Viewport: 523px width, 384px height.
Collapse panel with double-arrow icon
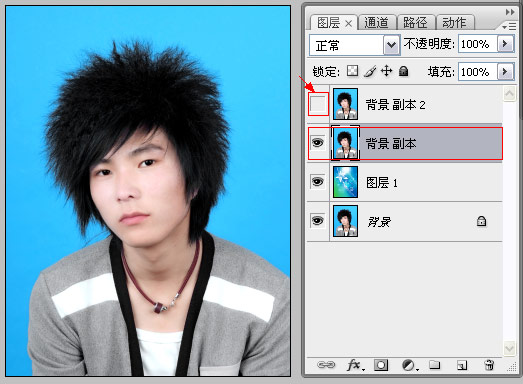[510, 12]
